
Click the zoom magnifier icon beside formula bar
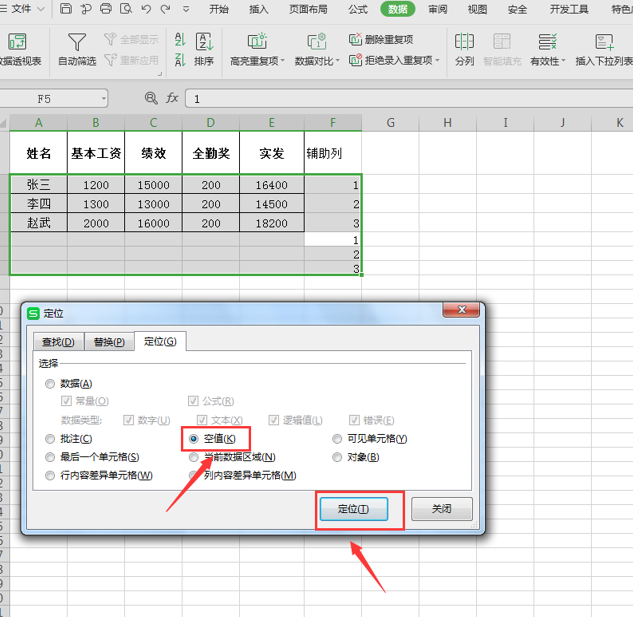151,98
